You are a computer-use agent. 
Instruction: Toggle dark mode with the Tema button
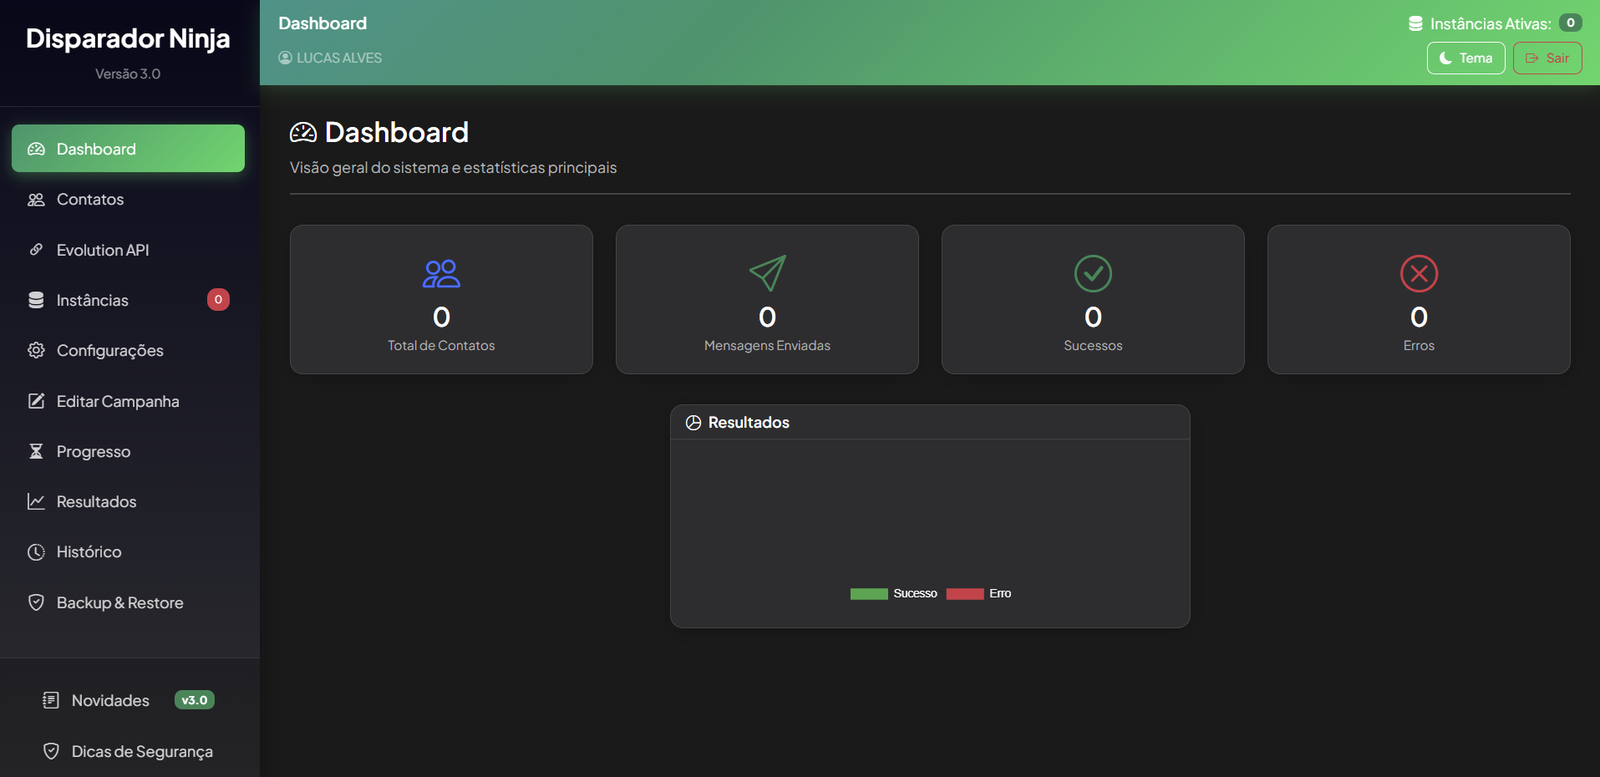[x=1465, y=58]
